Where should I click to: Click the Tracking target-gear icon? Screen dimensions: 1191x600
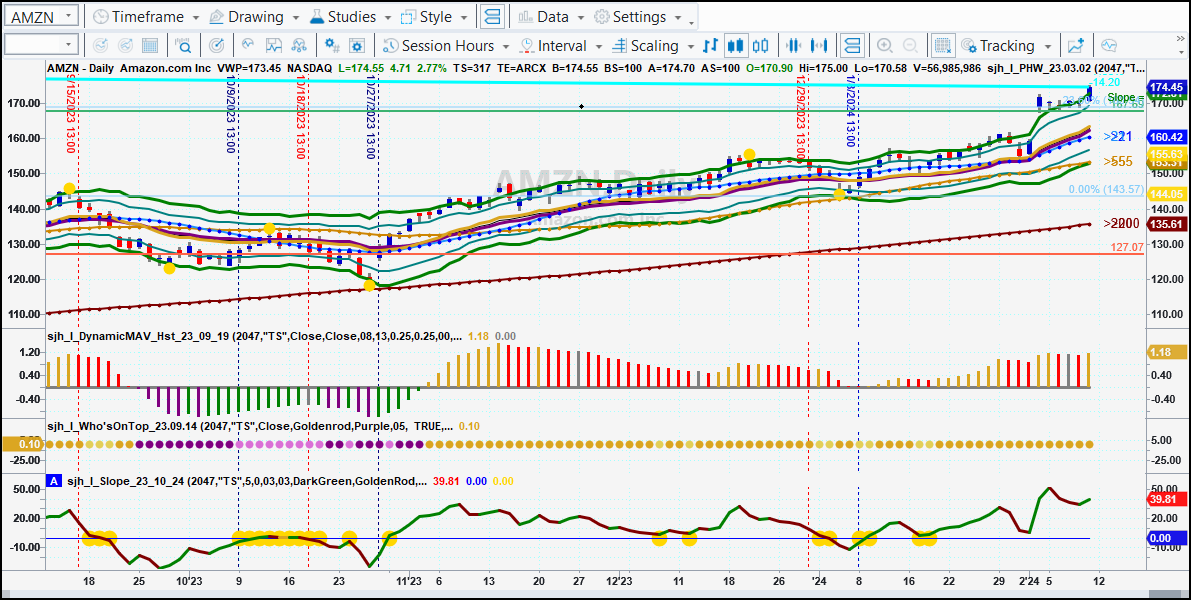[x=968, y=46]
